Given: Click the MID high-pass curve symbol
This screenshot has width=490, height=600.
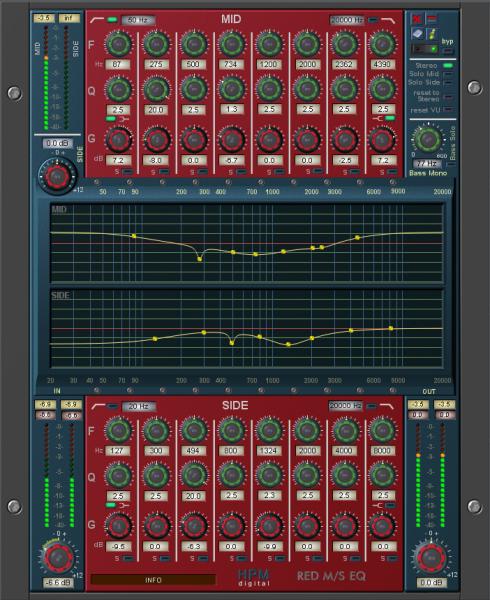Looking at the screenshot, I should pos(96,20).
